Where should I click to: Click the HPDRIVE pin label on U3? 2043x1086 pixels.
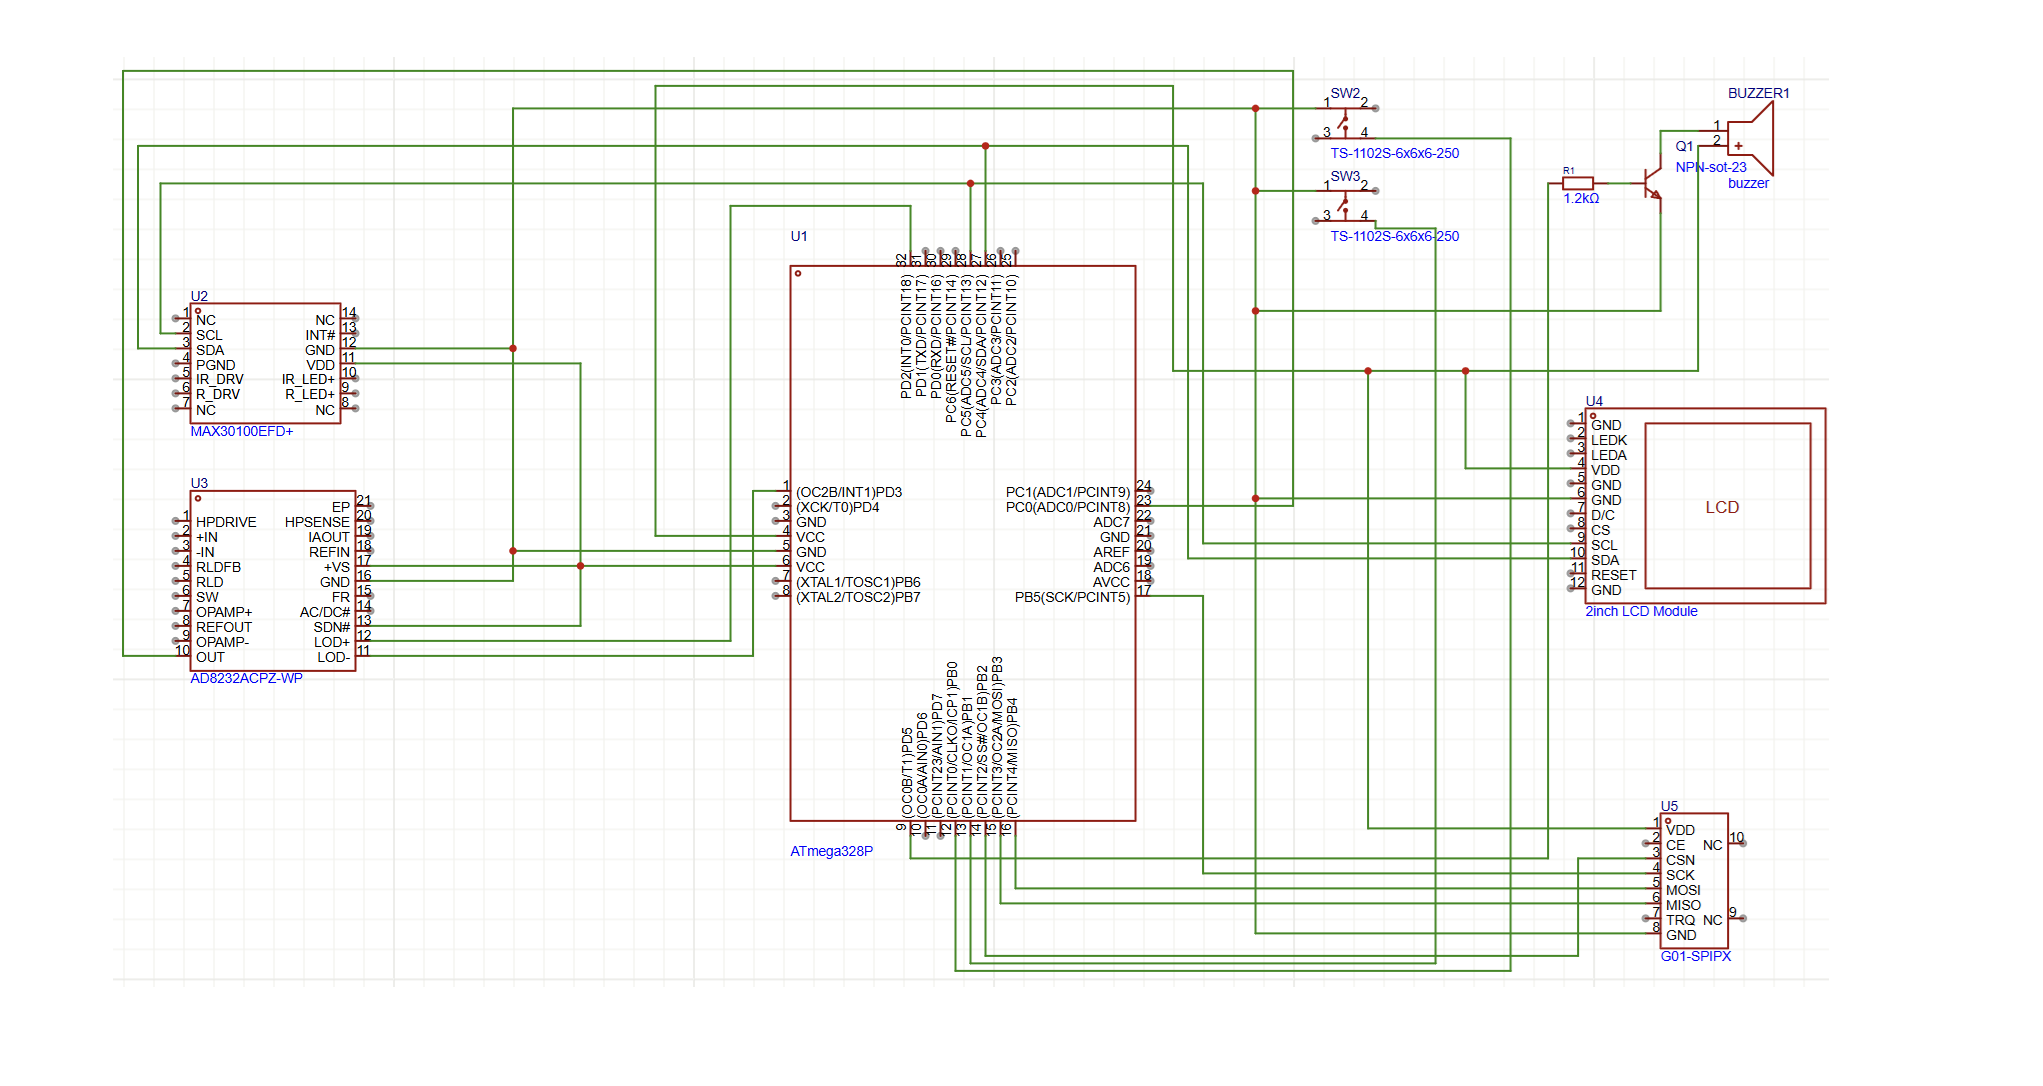[x=226, y=522]
